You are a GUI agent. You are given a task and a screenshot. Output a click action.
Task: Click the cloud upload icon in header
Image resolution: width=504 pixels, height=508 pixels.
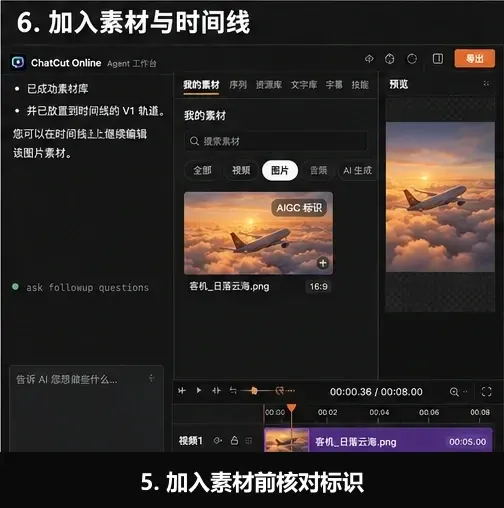click(369, 59)
